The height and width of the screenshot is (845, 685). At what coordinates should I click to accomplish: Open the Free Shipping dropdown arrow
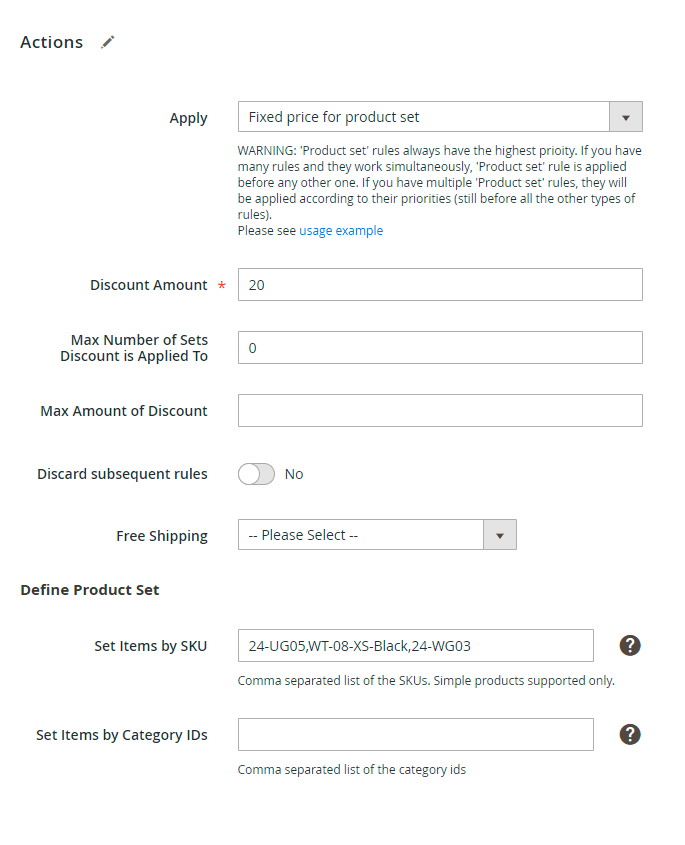point(500,535)
